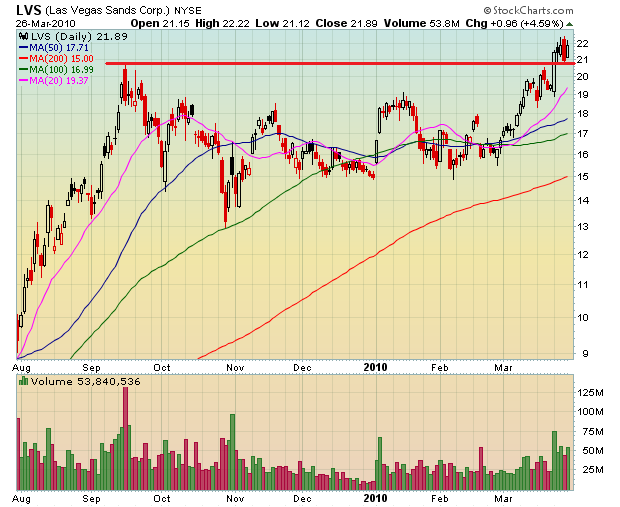
Task: Click the Nov label on the price chart axis
Action: [x=235, y=368]
